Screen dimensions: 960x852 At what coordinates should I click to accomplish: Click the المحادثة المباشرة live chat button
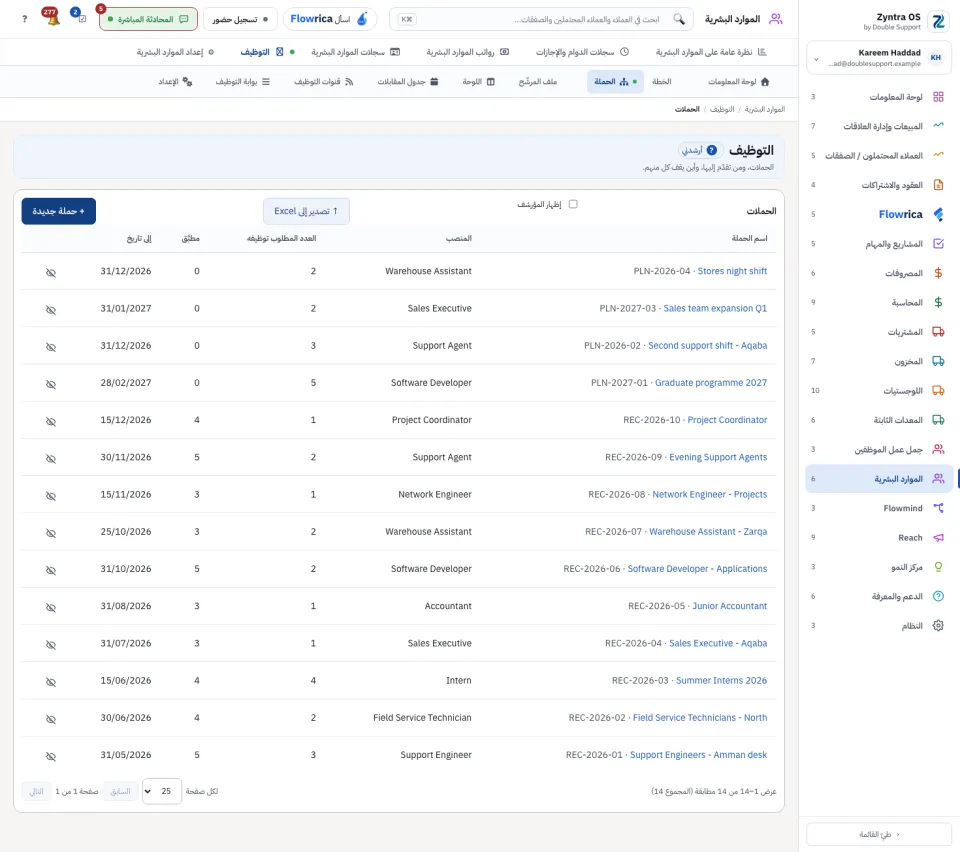pos(148,19)
